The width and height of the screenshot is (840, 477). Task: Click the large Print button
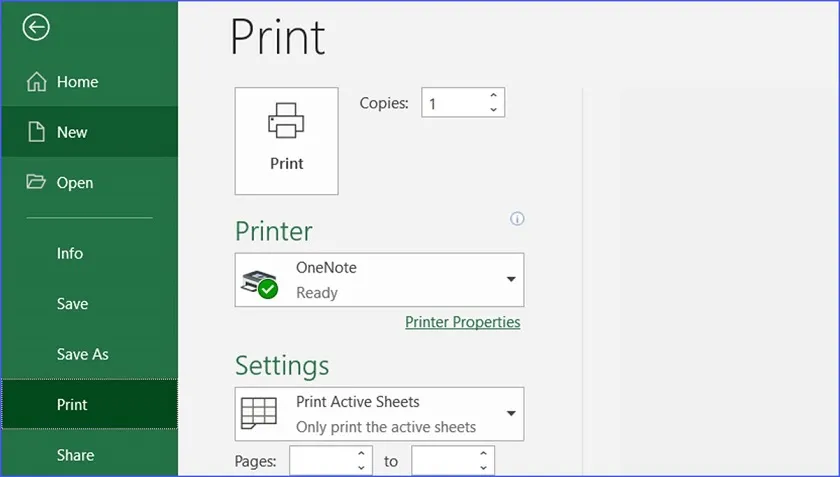pos(286,141)
